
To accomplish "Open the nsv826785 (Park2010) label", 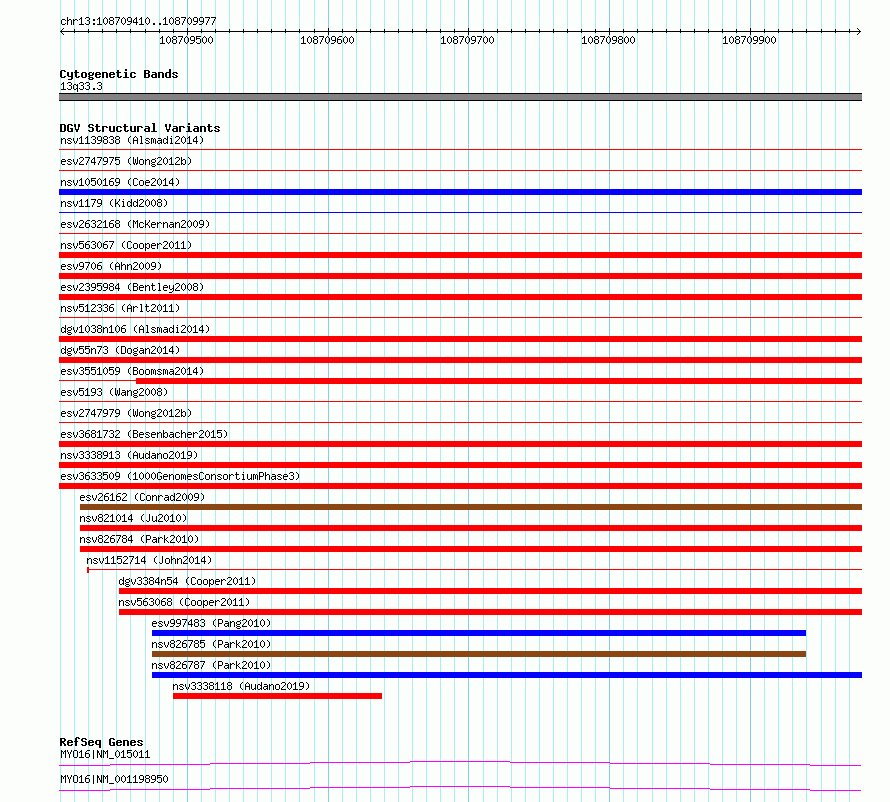I will (x=211, y=644).
